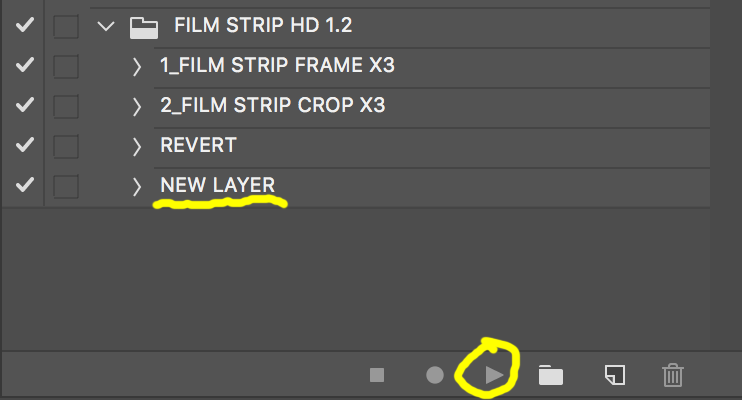The height and width of the screenshot is (400, 742).
Task: Click the Delete trash can icon
Action: (x=672, y=375)
